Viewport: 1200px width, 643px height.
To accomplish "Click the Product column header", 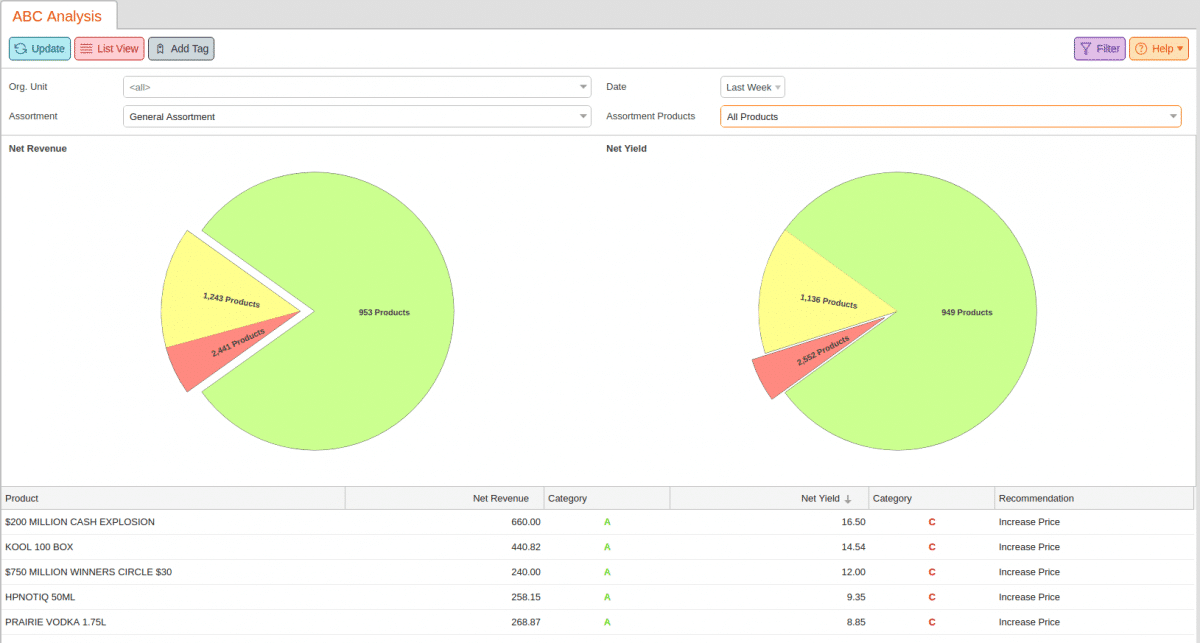I will click(22, 498).
